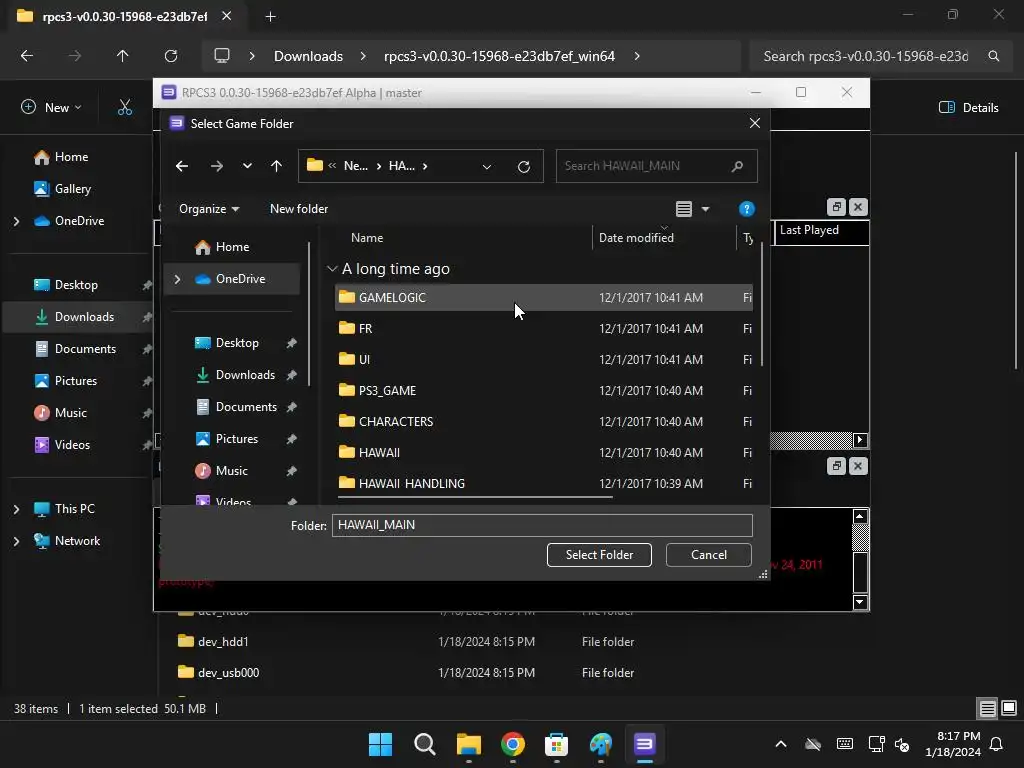Float the RPCS3 game list panel
1024x768 pixels.
836,207
